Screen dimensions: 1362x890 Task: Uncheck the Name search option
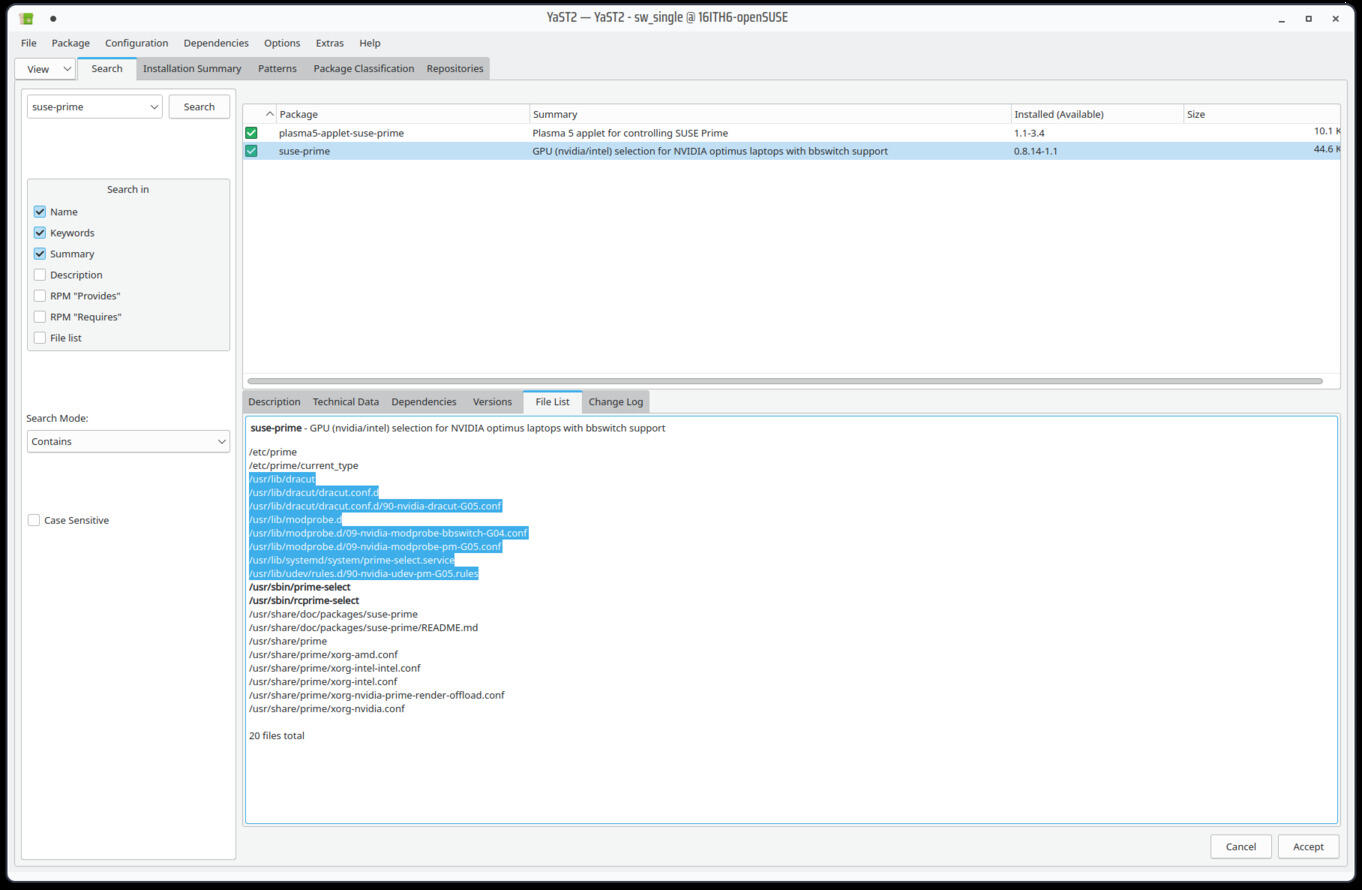click(40, 212)
